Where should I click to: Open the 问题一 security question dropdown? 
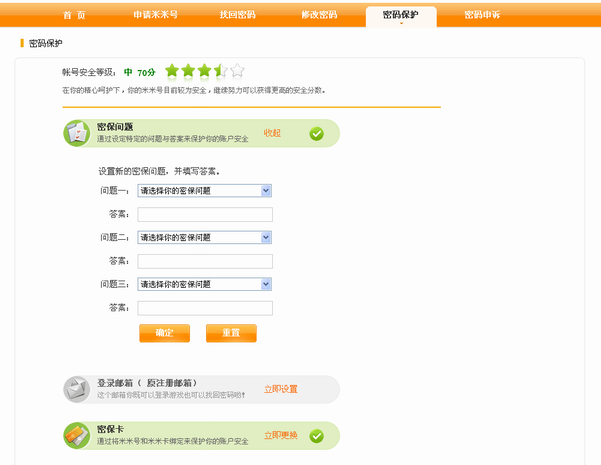205,190
